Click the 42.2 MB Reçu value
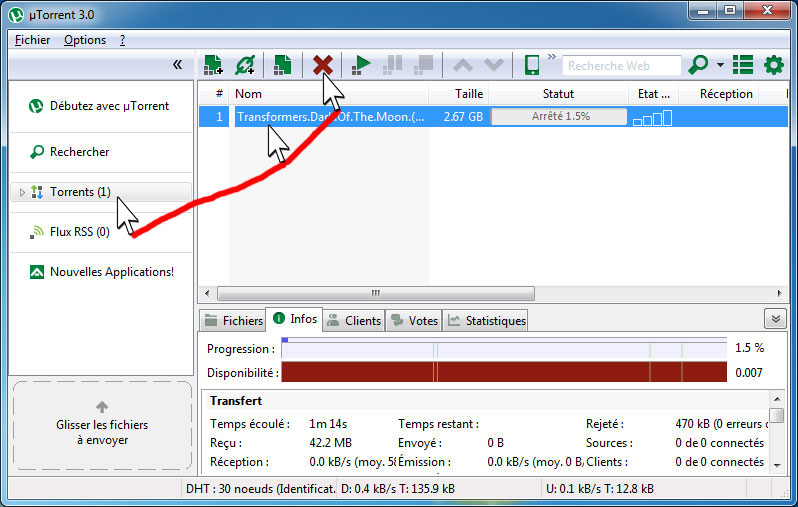The height and width of the screenshot is (507, 798). coord(330,443)
